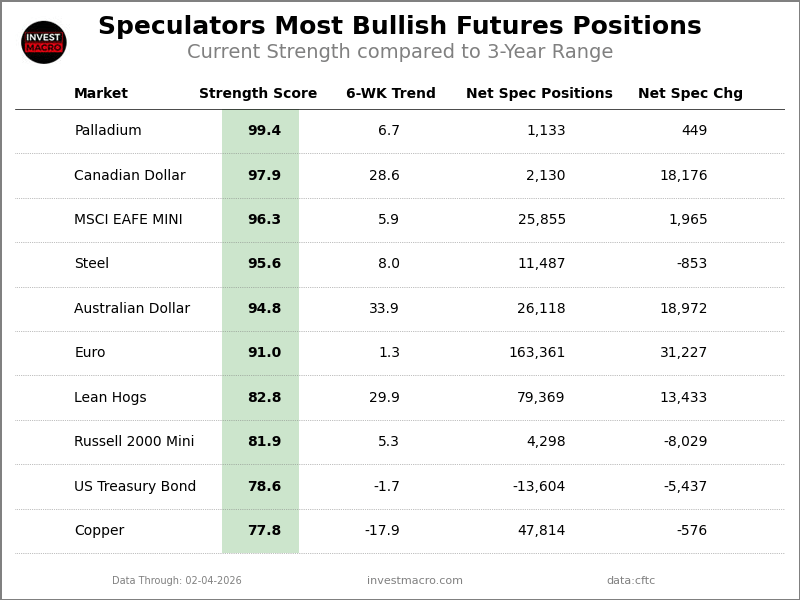The width and height of the screenshot is (800, 600).
Task: Click the Invest Macro logo icon
Action: point(44,42)
